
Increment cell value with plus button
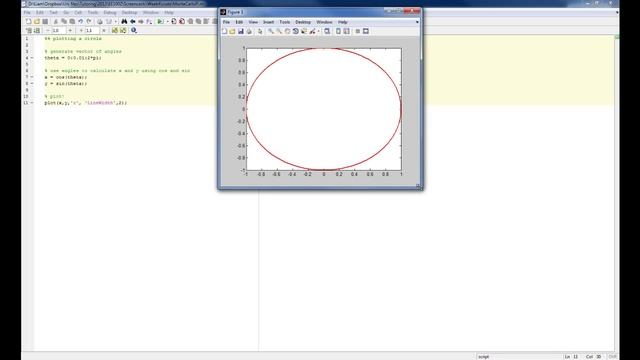(70, 30)
